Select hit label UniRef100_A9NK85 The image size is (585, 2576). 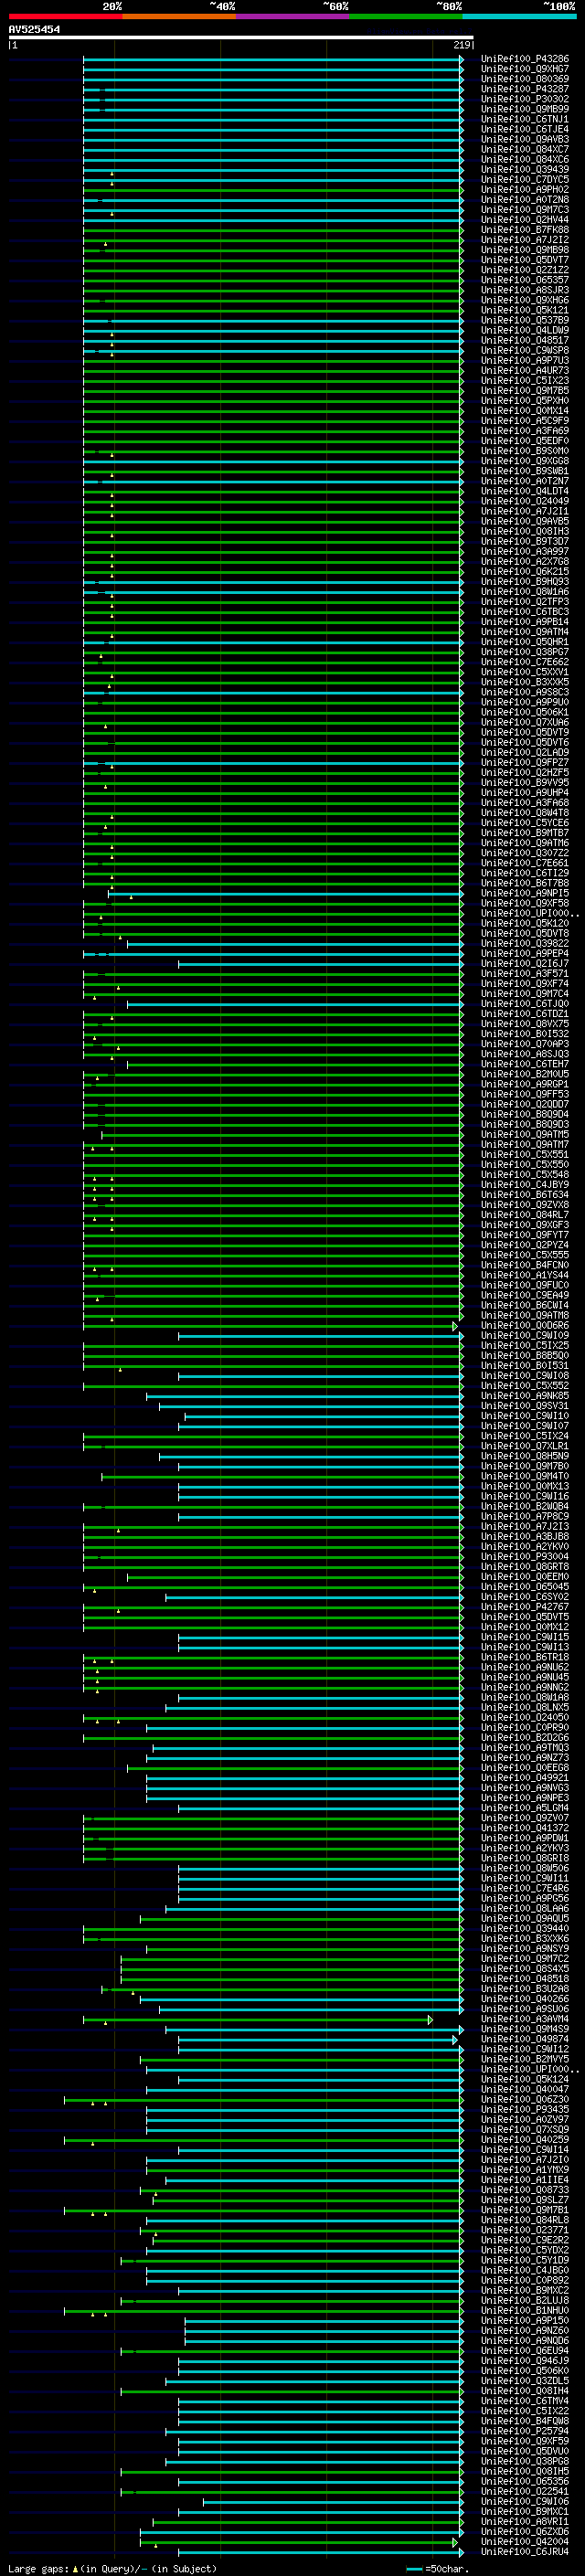[525, 1395]
